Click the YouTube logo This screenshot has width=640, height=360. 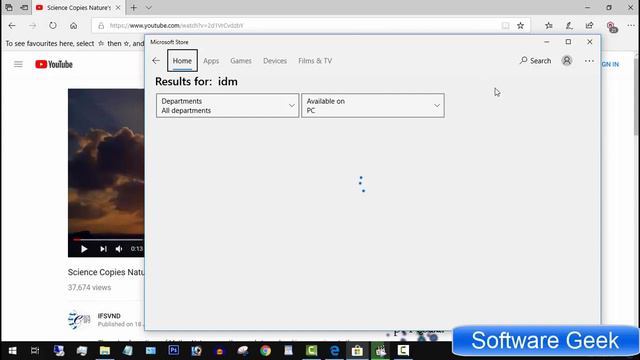(54, 64)
